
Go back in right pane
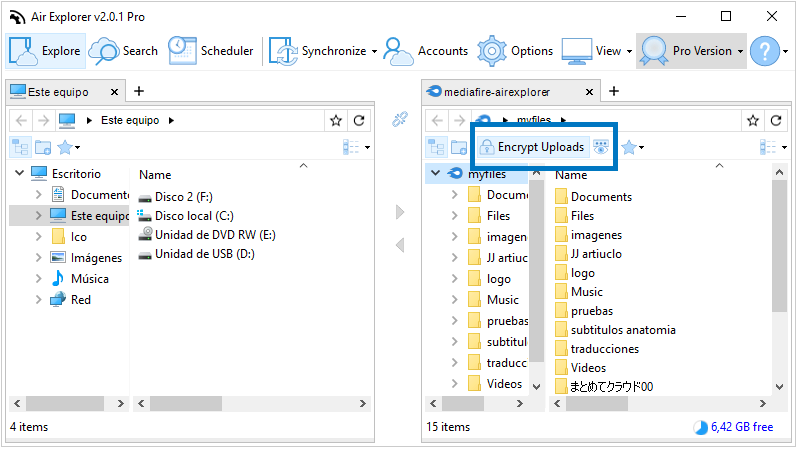click(x=437, y=120)
